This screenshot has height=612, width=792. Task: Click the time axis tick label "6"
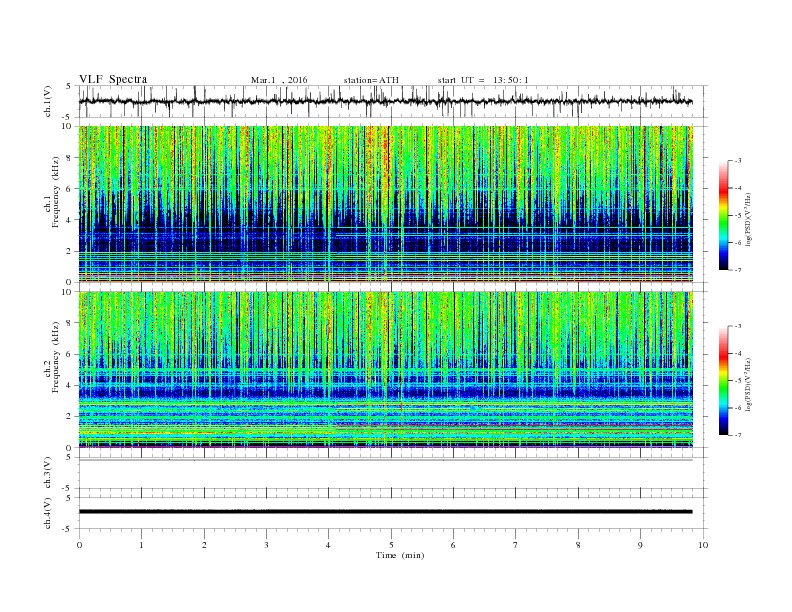pos(453,545)
